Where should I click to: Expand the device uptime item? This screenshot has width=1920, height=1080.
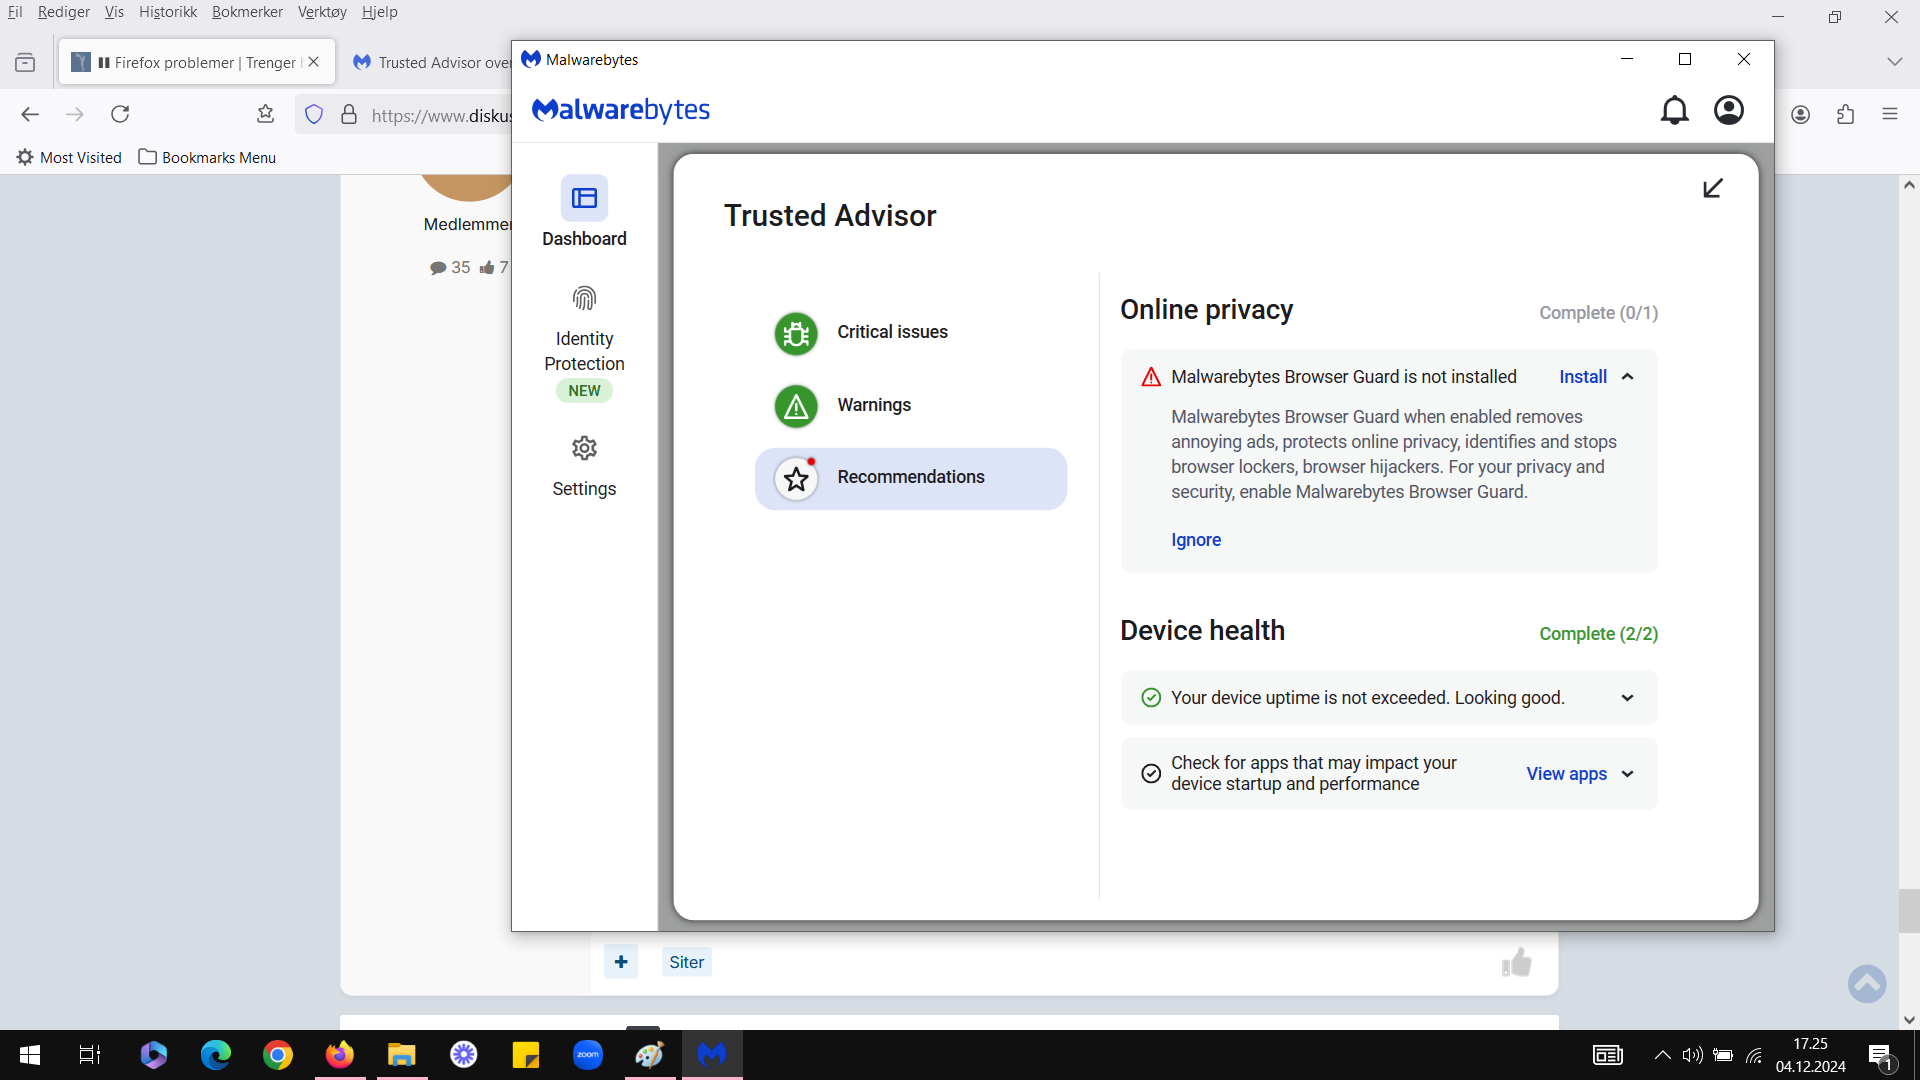point(1627,698)
